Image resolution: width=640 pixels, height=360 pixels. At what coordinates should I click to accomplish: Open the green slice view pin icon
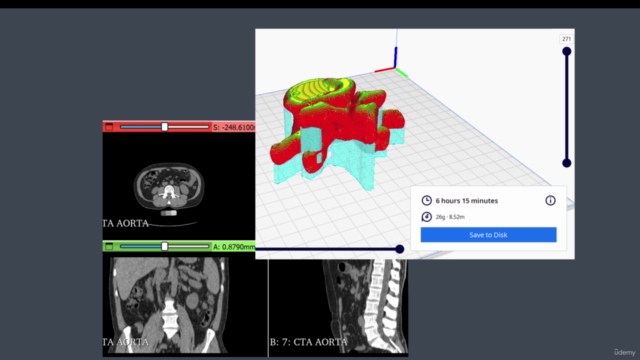[109, 246]
